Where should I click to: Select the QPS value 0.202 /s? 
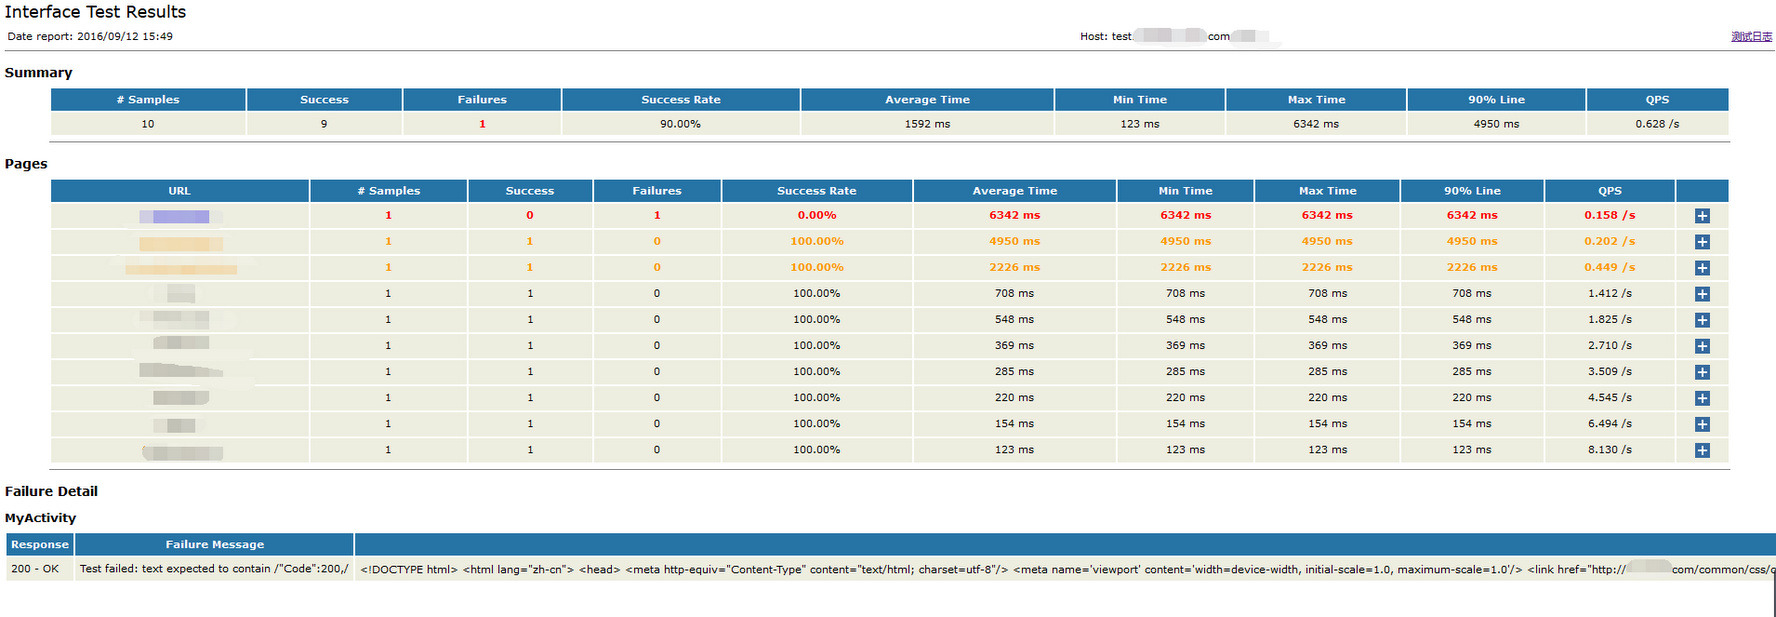(x=1610, y=241)
